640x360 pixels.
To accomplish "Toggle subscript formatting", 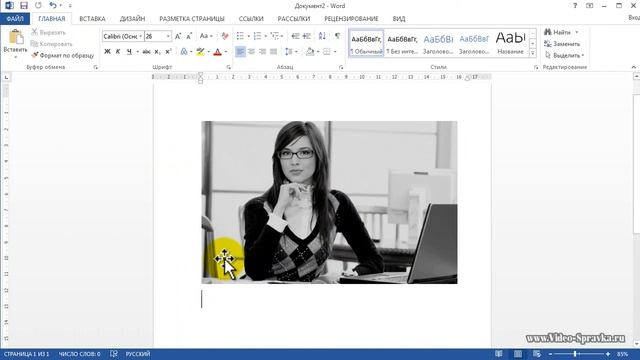I will coord(157,51).
